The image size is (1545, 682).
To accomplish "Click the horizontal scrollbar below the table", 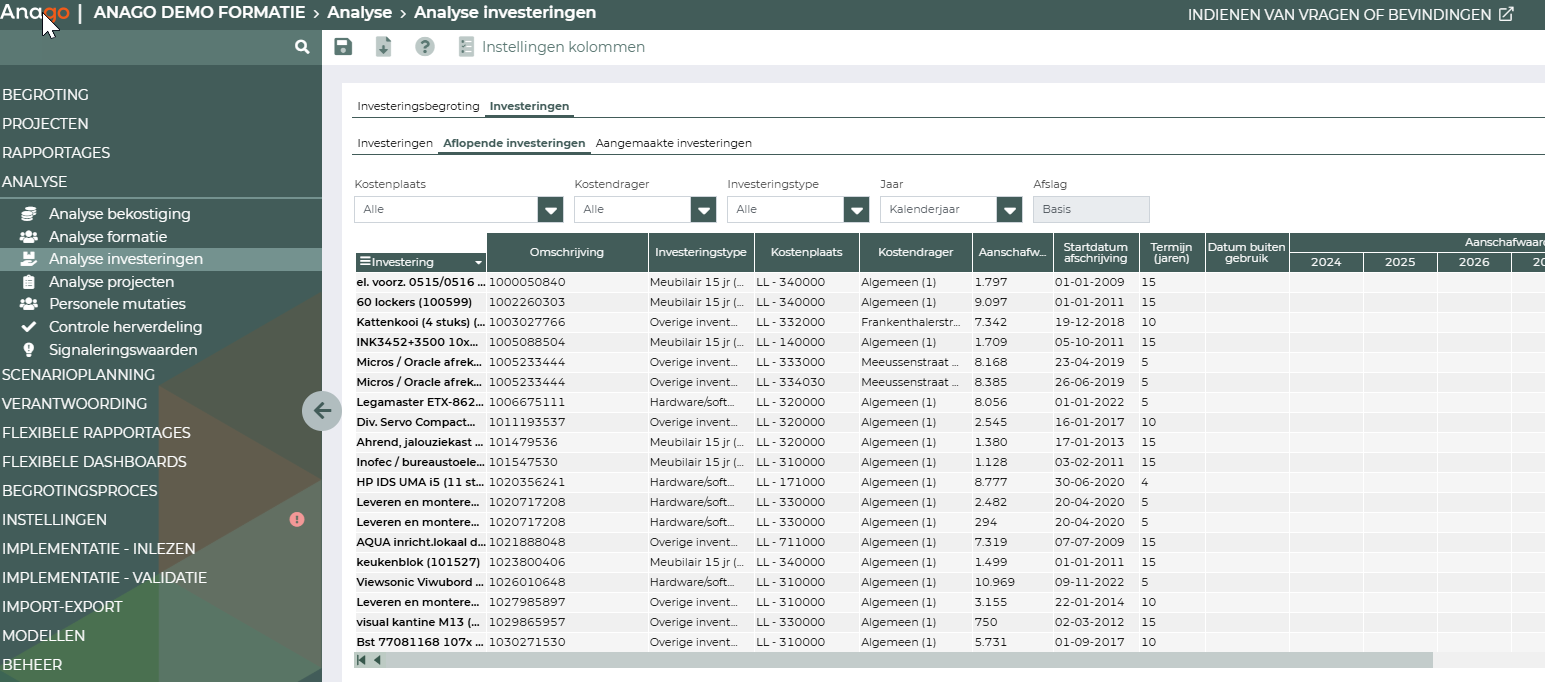I will (x=900, y=660).
